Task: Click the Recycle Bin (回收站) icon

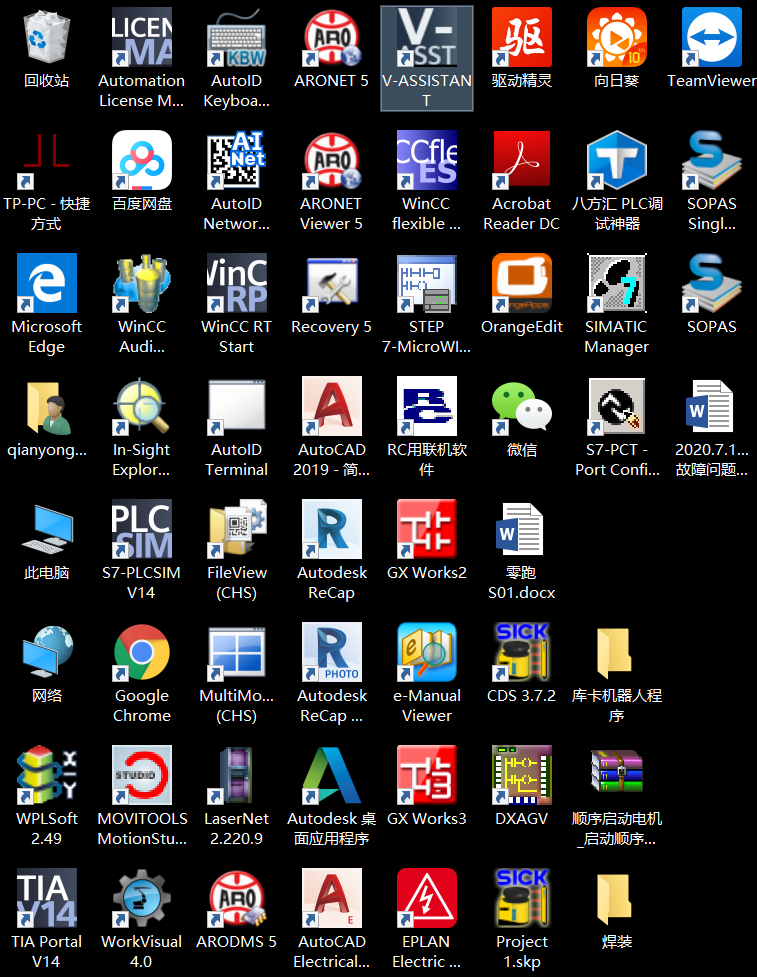Action: coord(46,38)
